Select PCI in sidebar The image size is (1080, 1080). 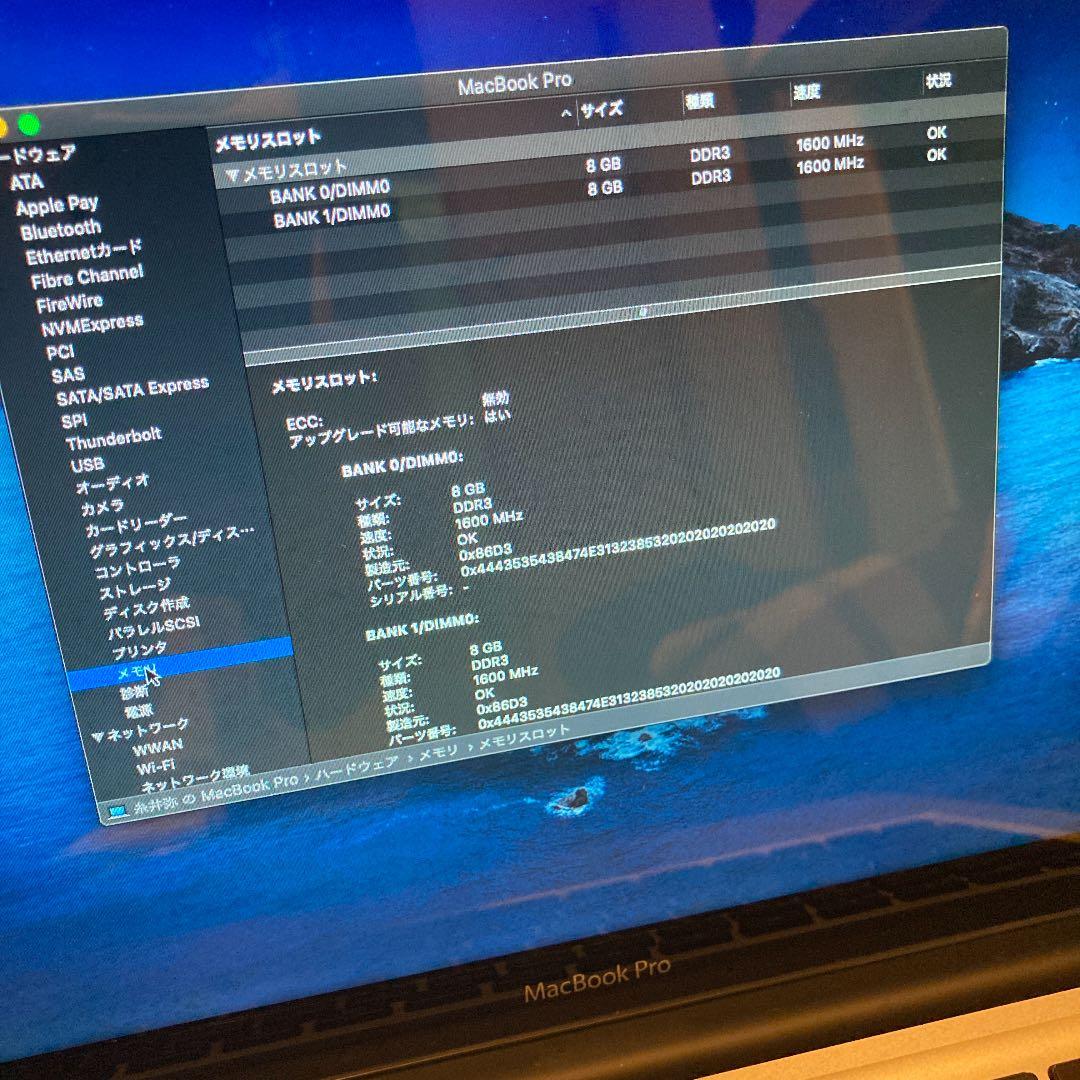point(60,352)
